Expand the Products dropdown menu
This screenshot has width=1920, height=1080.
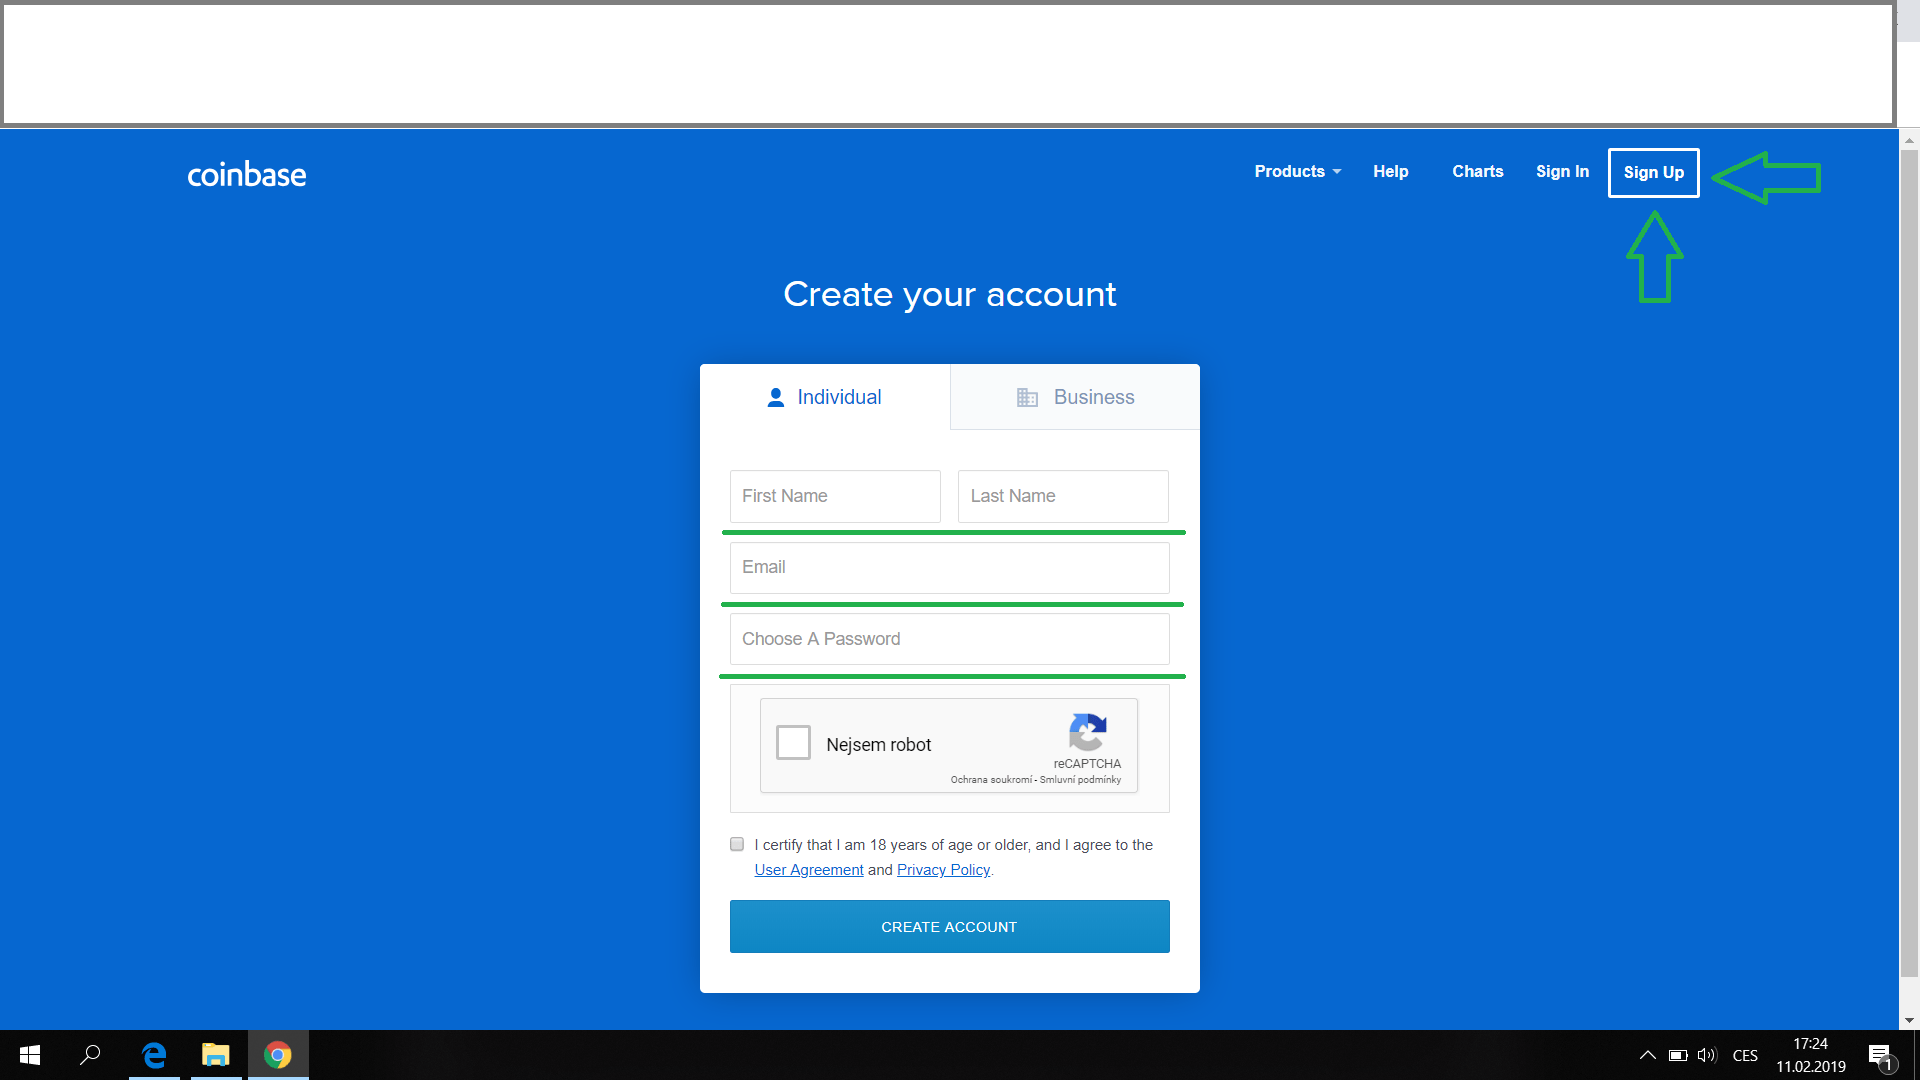1297,172
